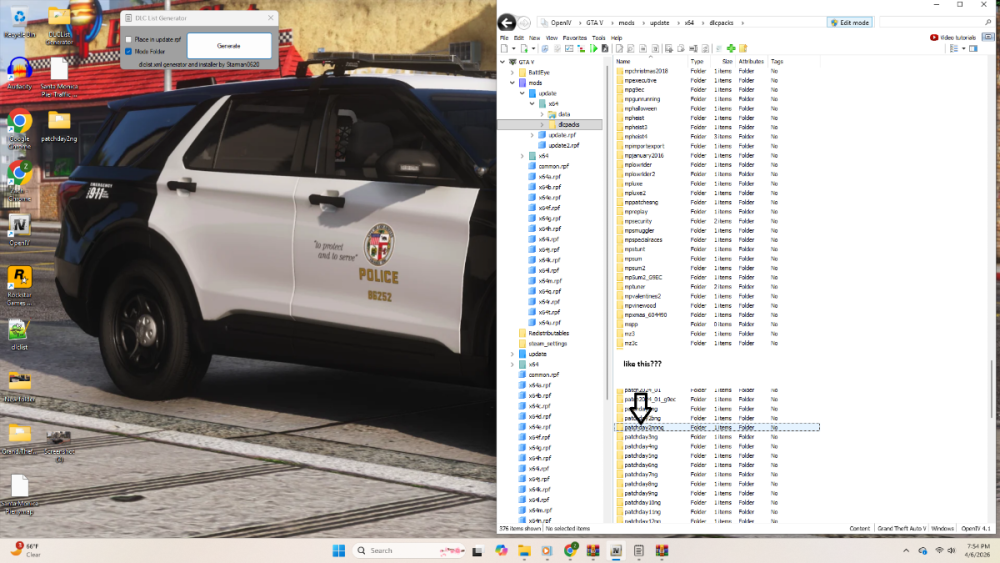Click the Windows Start button
The image size is (1000, 563).
[339, 551]
